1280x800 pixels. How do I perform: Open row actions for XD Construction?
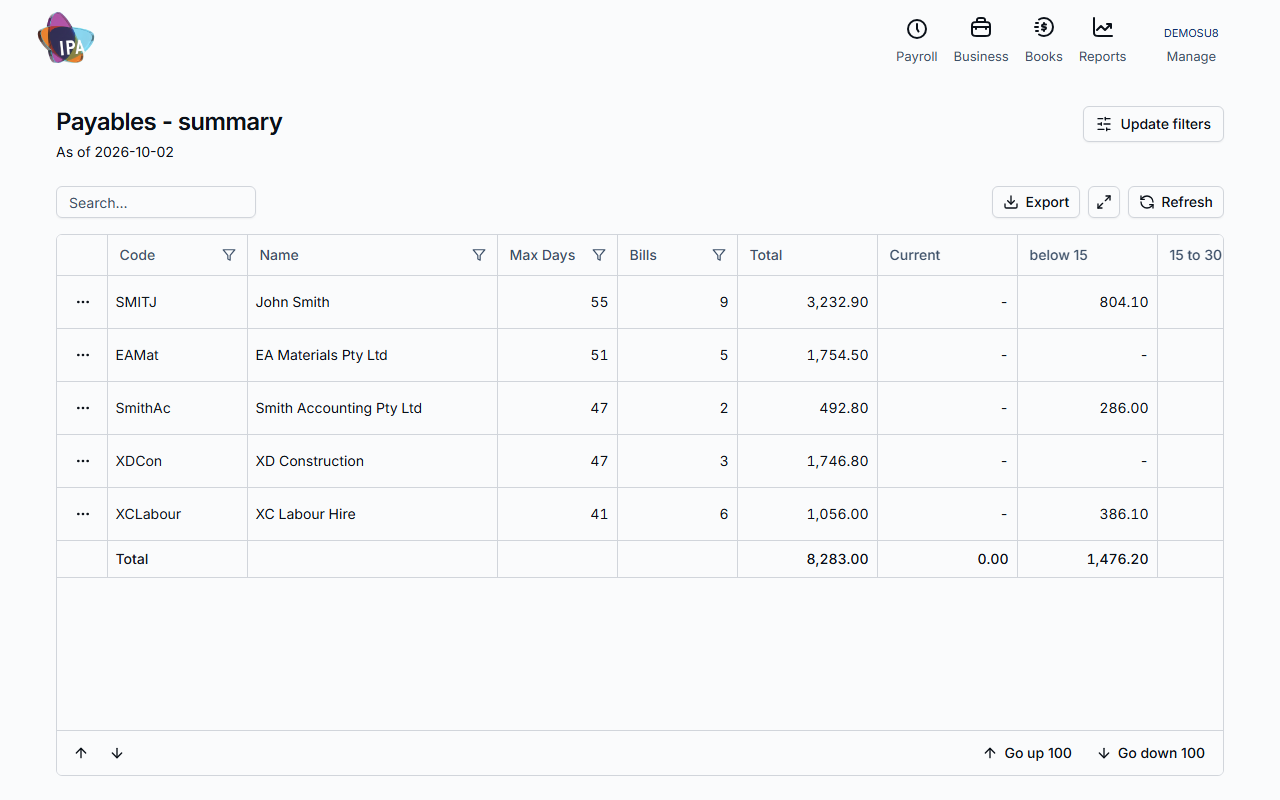[83, 461]
